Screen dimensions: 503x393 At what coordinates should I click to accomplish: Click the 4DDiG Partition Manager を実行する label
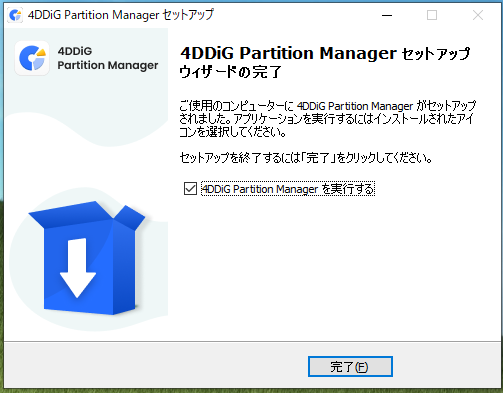click(x=288, y=189)
